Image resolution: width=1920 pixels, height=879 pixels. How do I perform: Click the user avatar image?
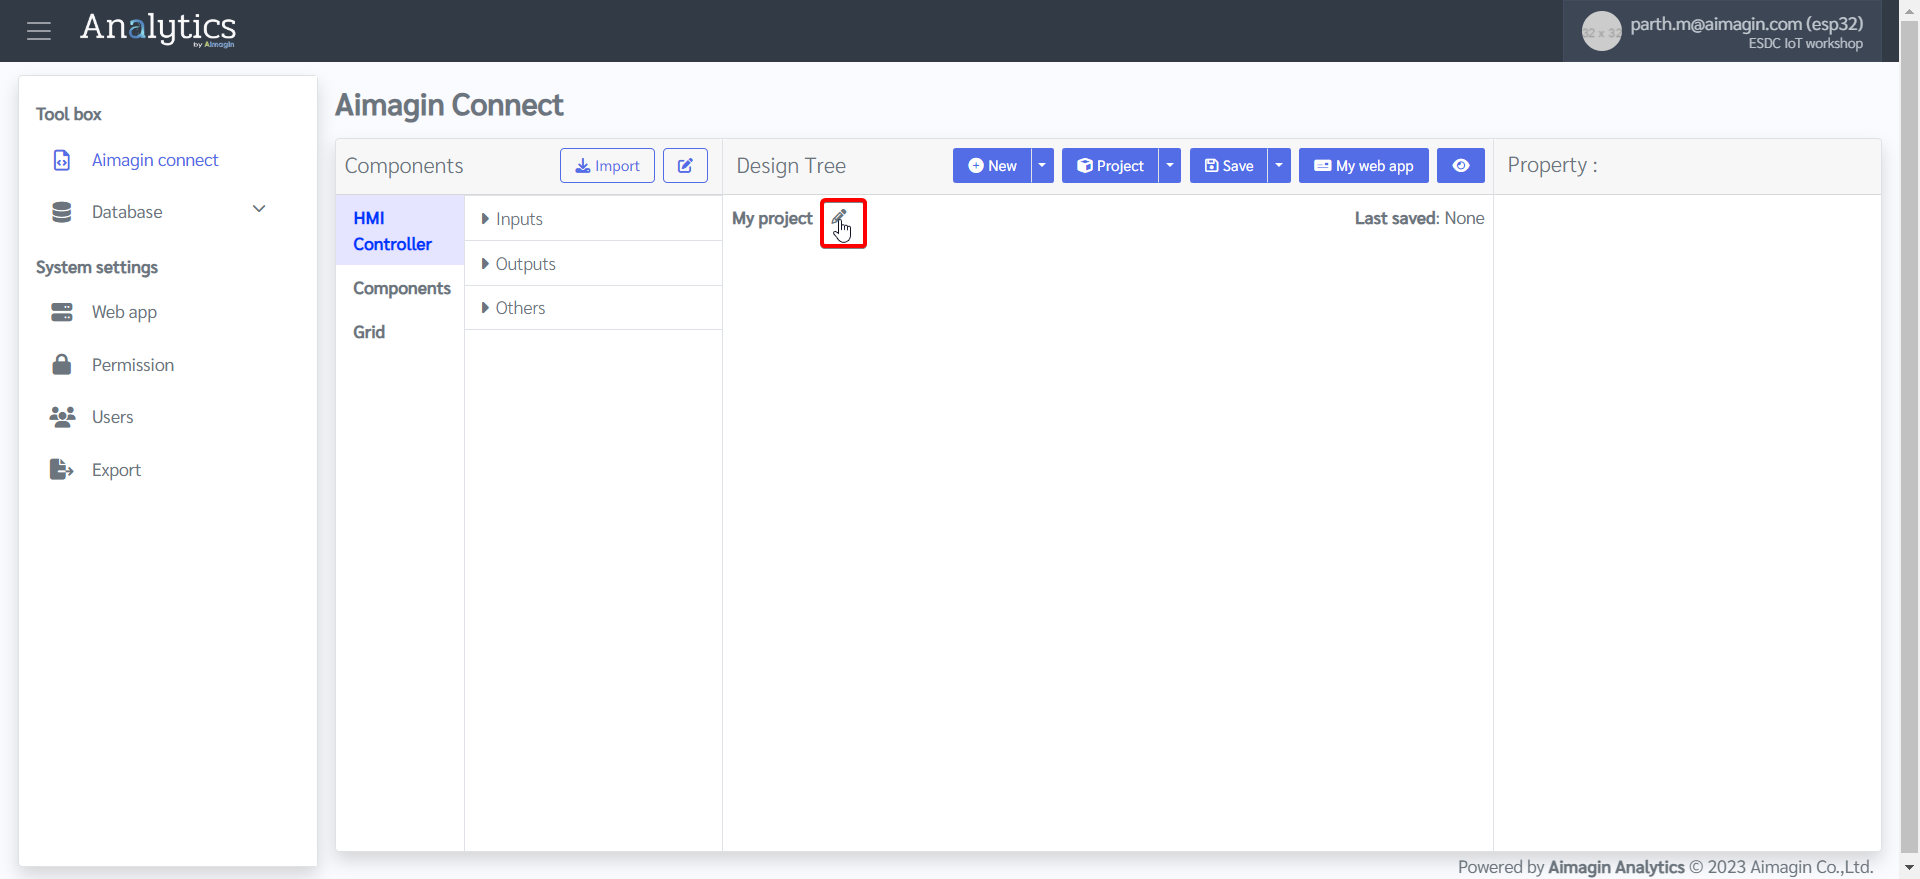pyautogui.click(x=1601, y=31)
